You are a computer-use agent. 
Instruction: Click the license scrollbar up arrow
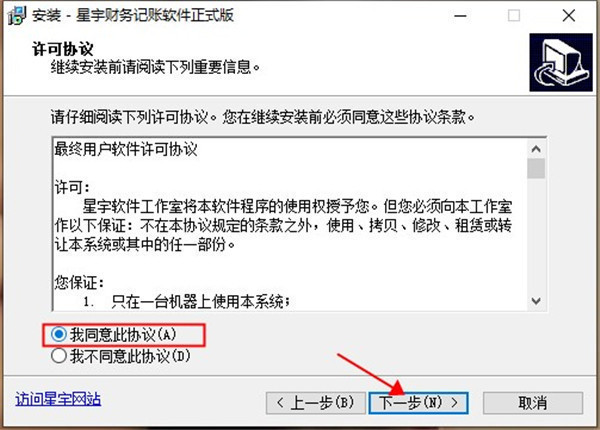536,149
